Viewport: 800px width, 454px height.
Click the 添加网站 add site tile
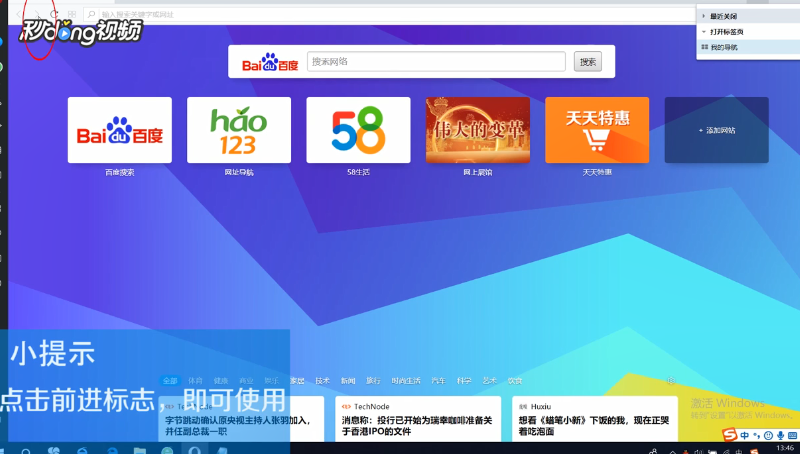tap(716, 130)
